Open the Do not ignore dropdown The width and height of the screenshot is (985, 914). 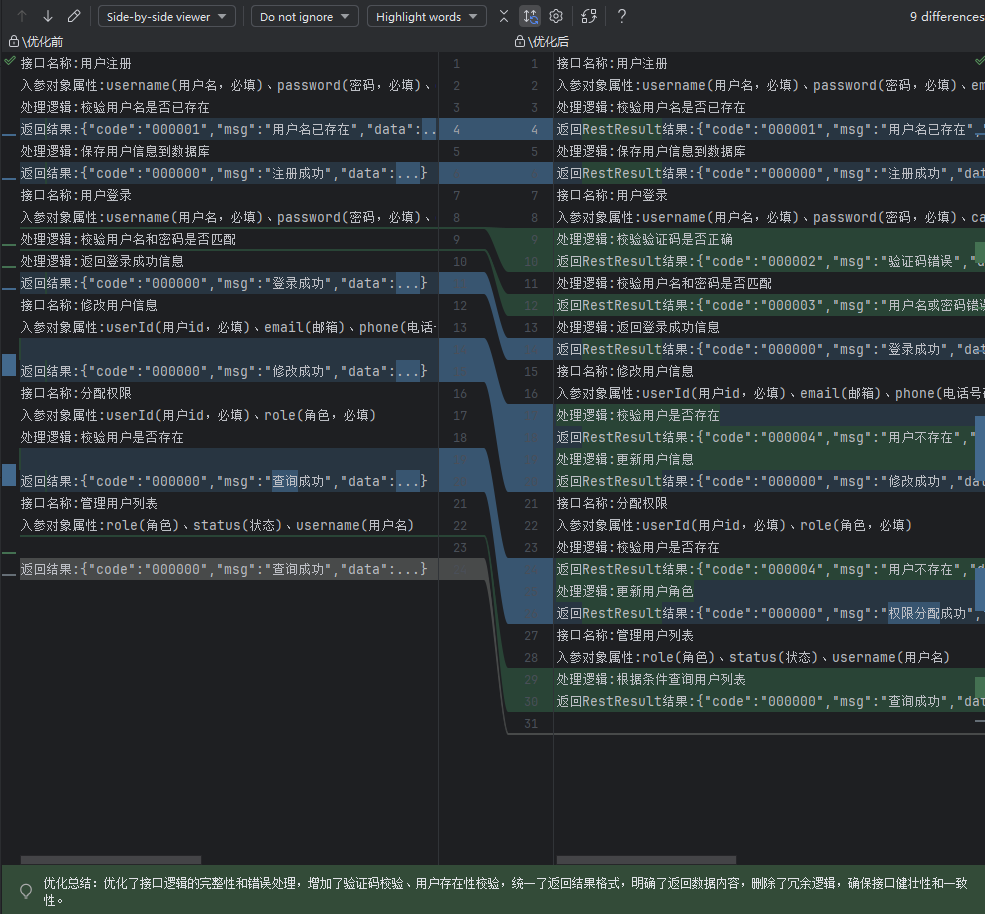[304, 16]
